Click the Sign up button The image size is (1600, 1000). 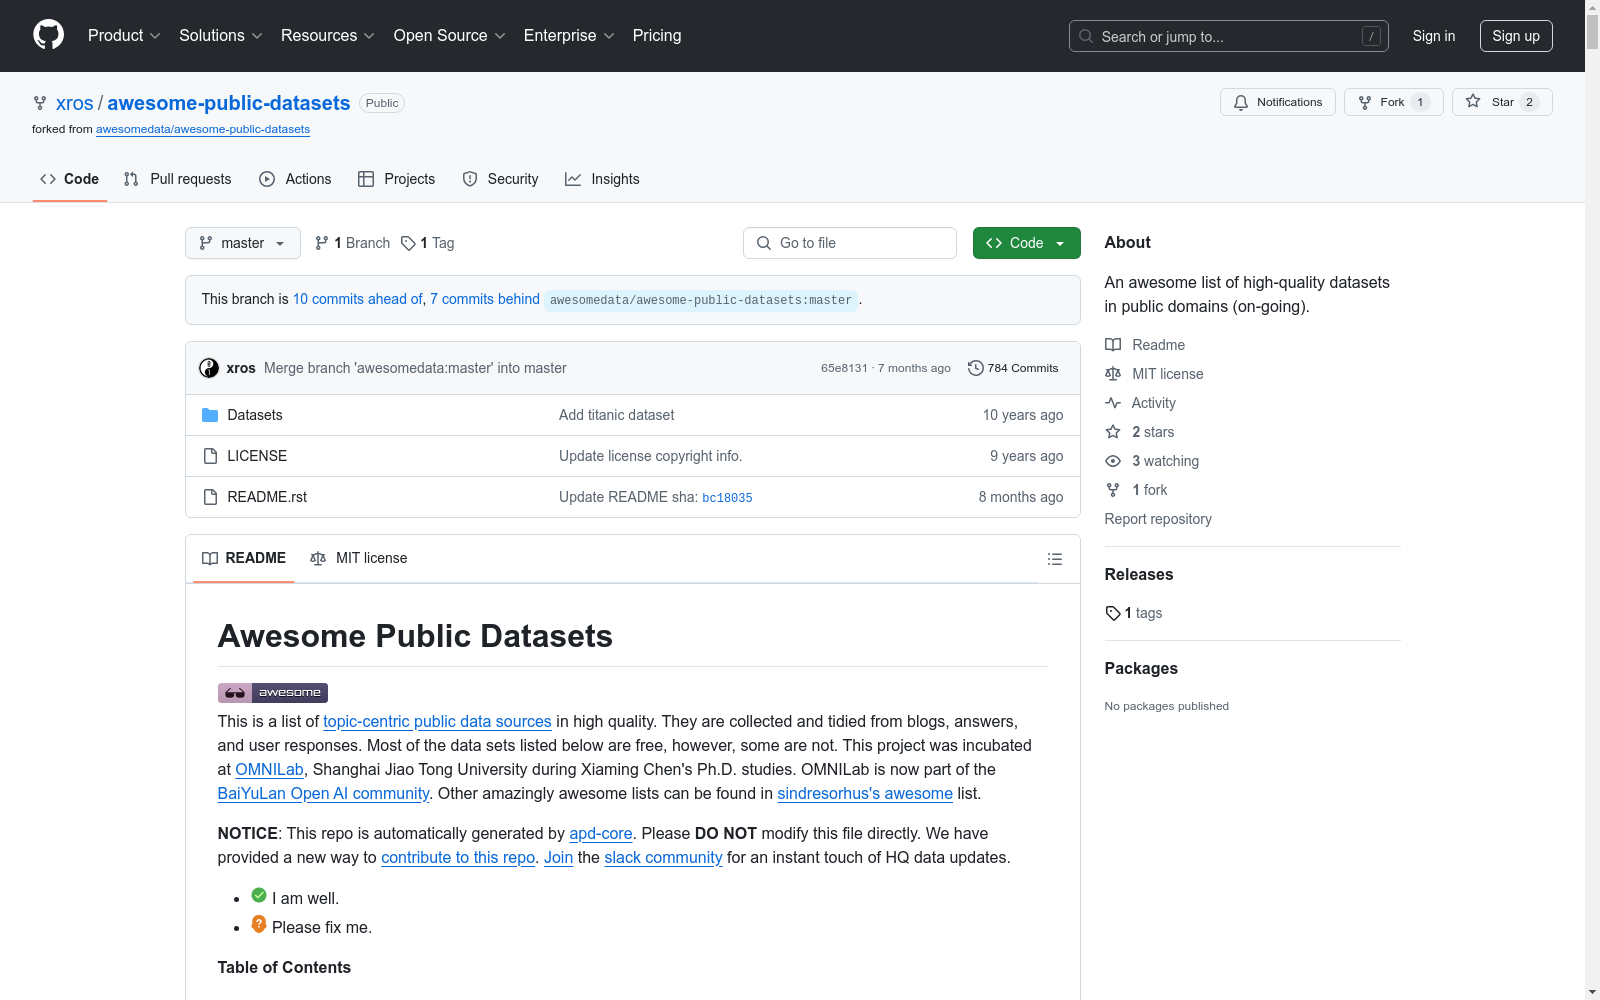point(1516,36)
